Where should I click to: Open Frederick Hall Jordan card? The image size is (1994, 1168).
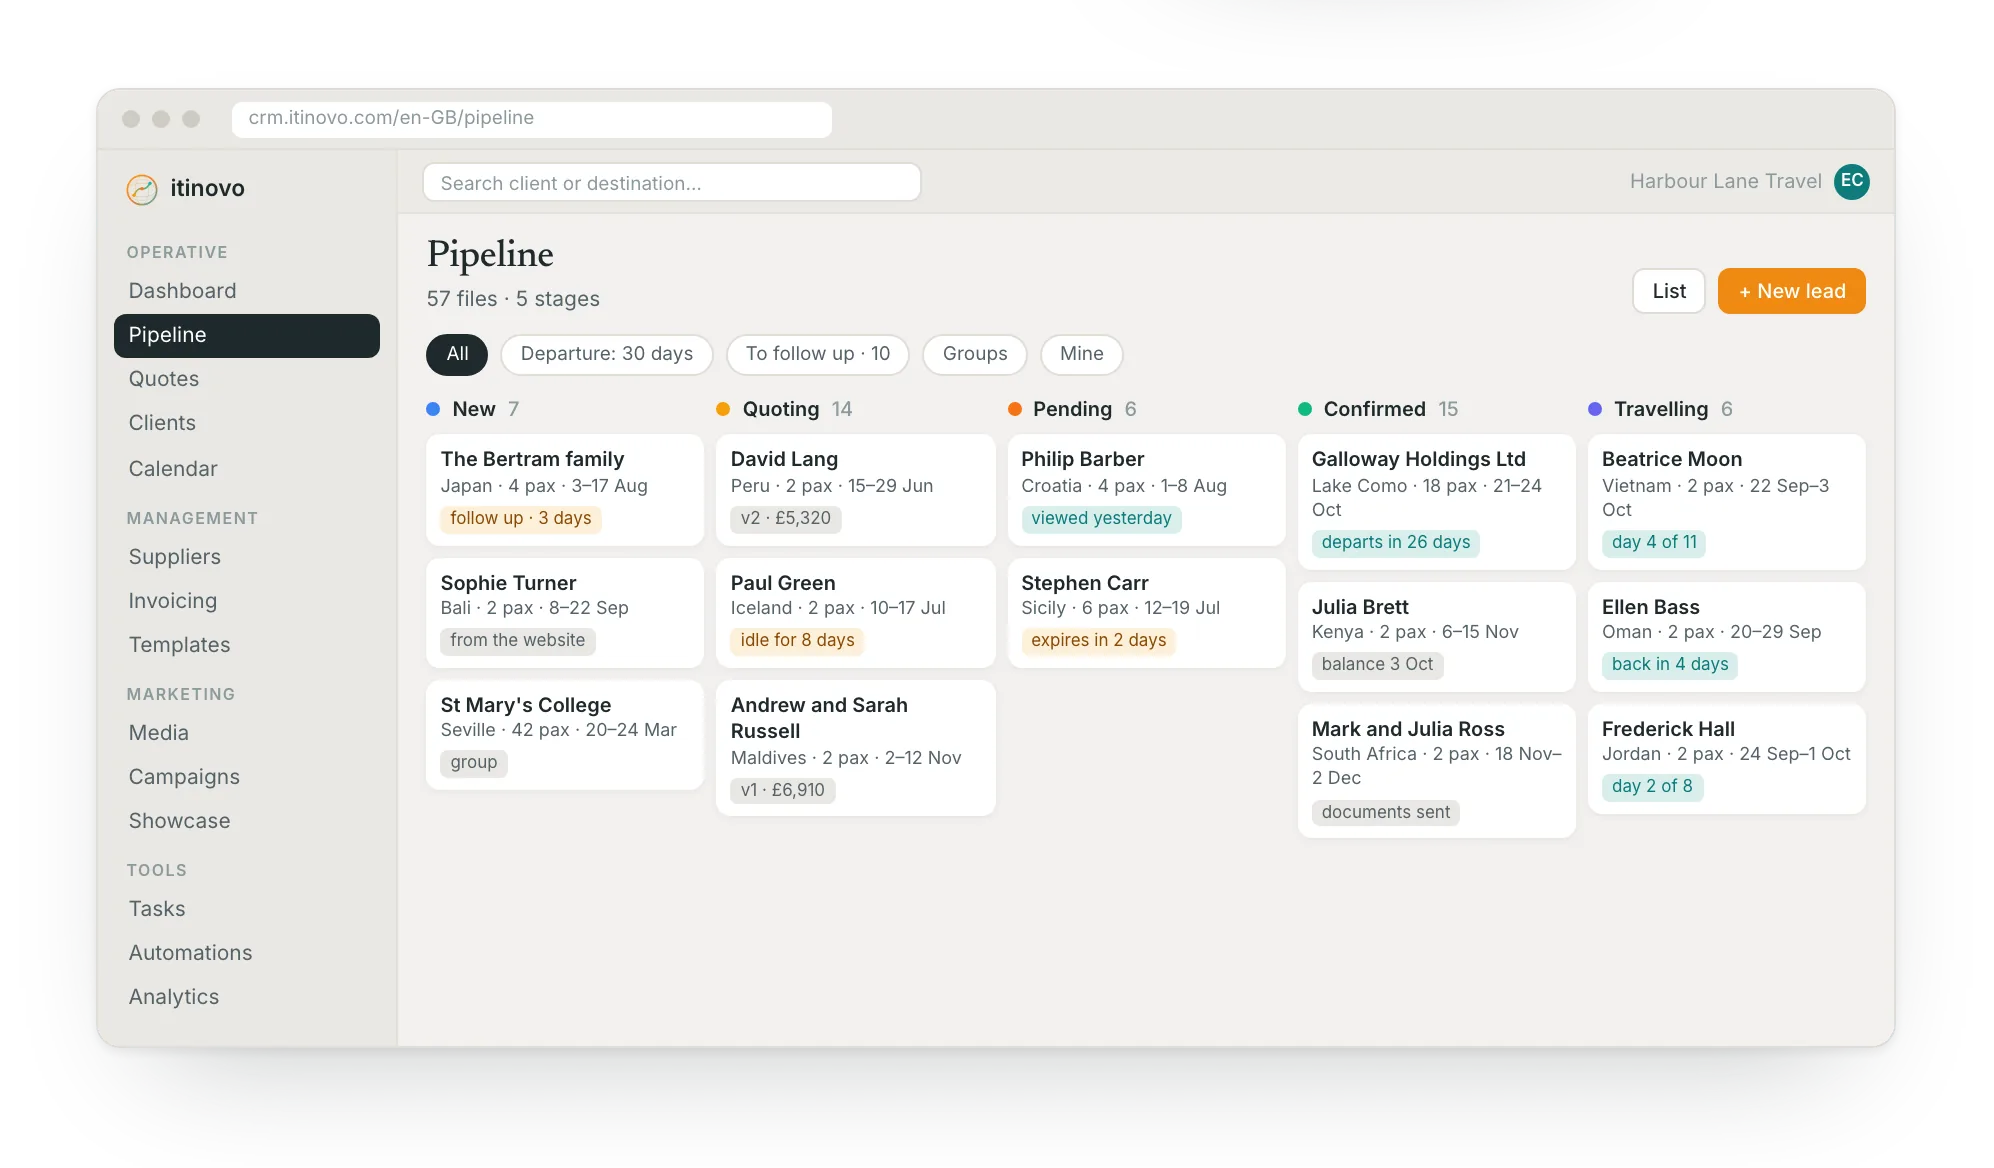(x=1726, y=758)
